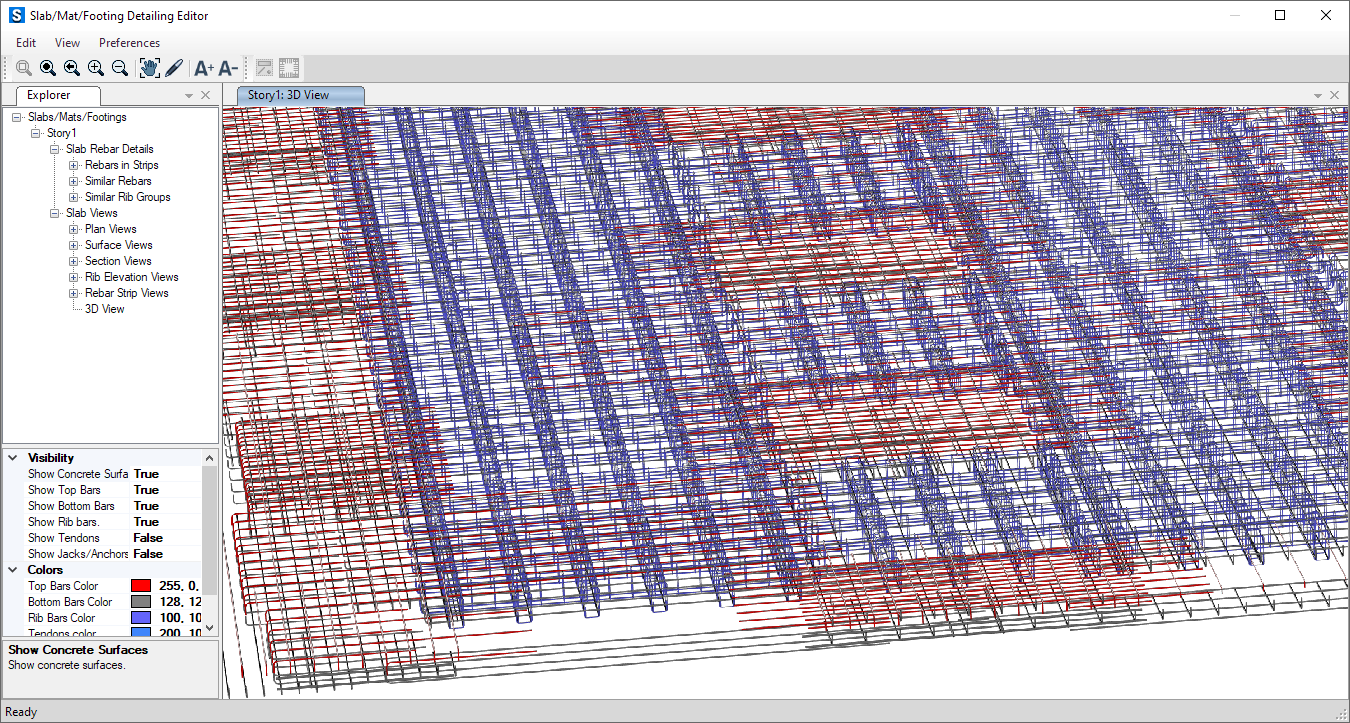The height and width of the screenshot is (723, 1350).
Task: Open the View menu
Action: click(x=67, y=43)
